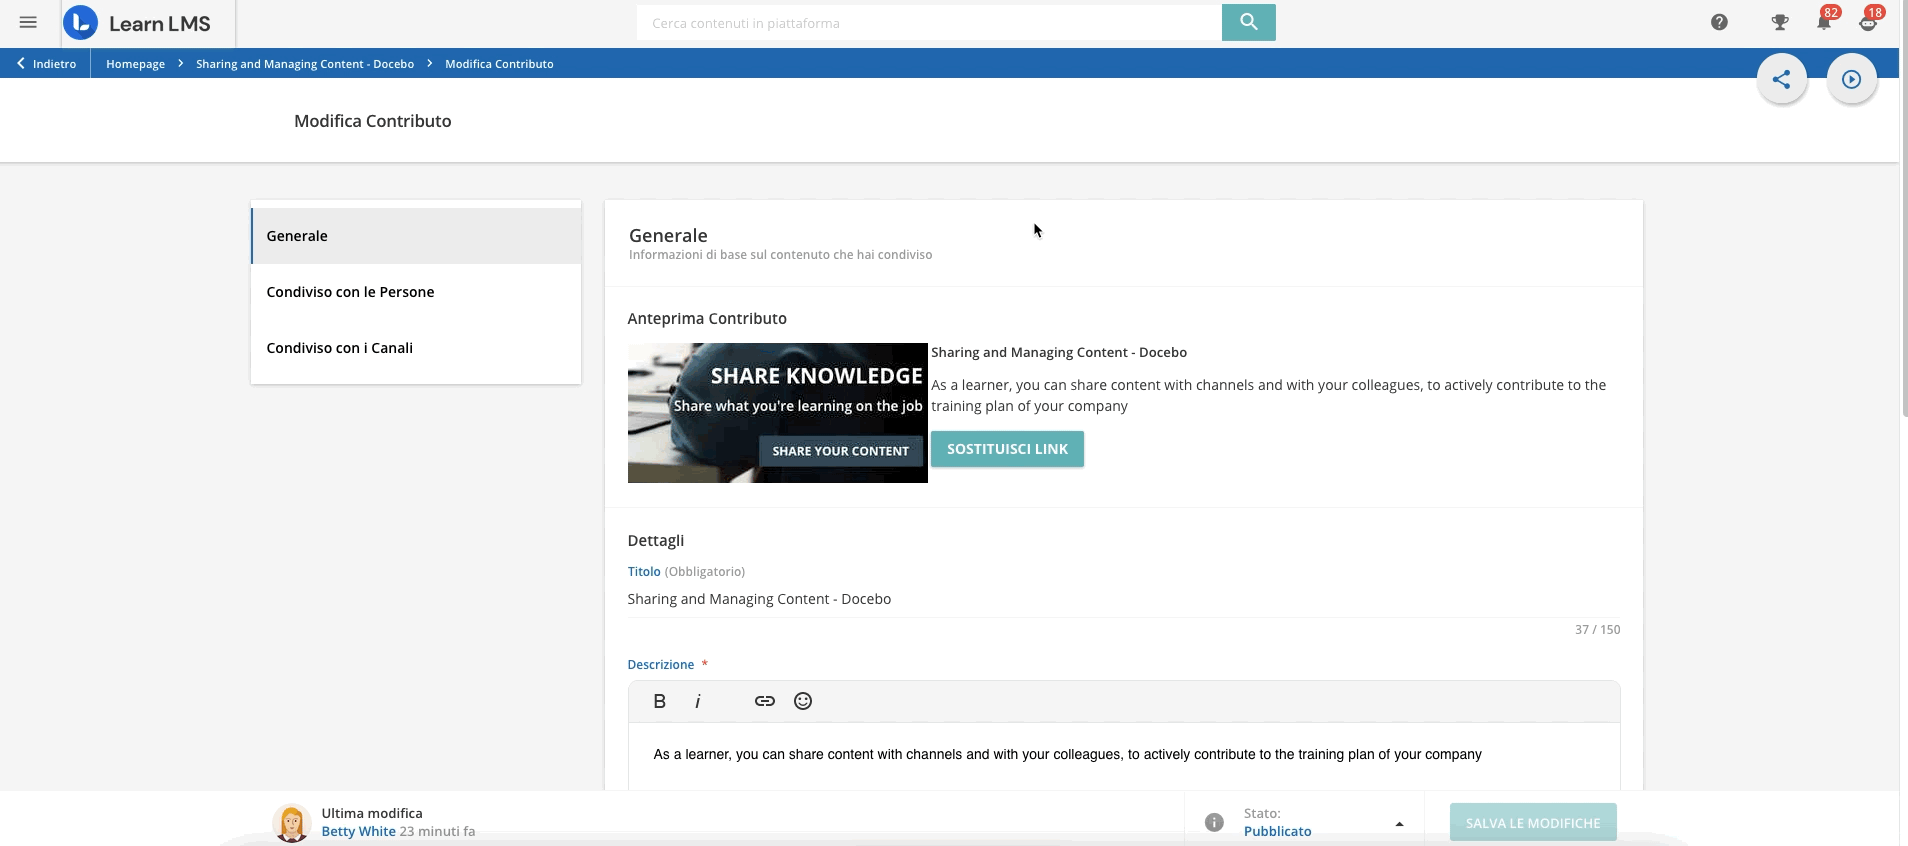Open Condiviso con le Persone tab
This screenshot has width=1908, height=846.
click(x=416, y=292)
